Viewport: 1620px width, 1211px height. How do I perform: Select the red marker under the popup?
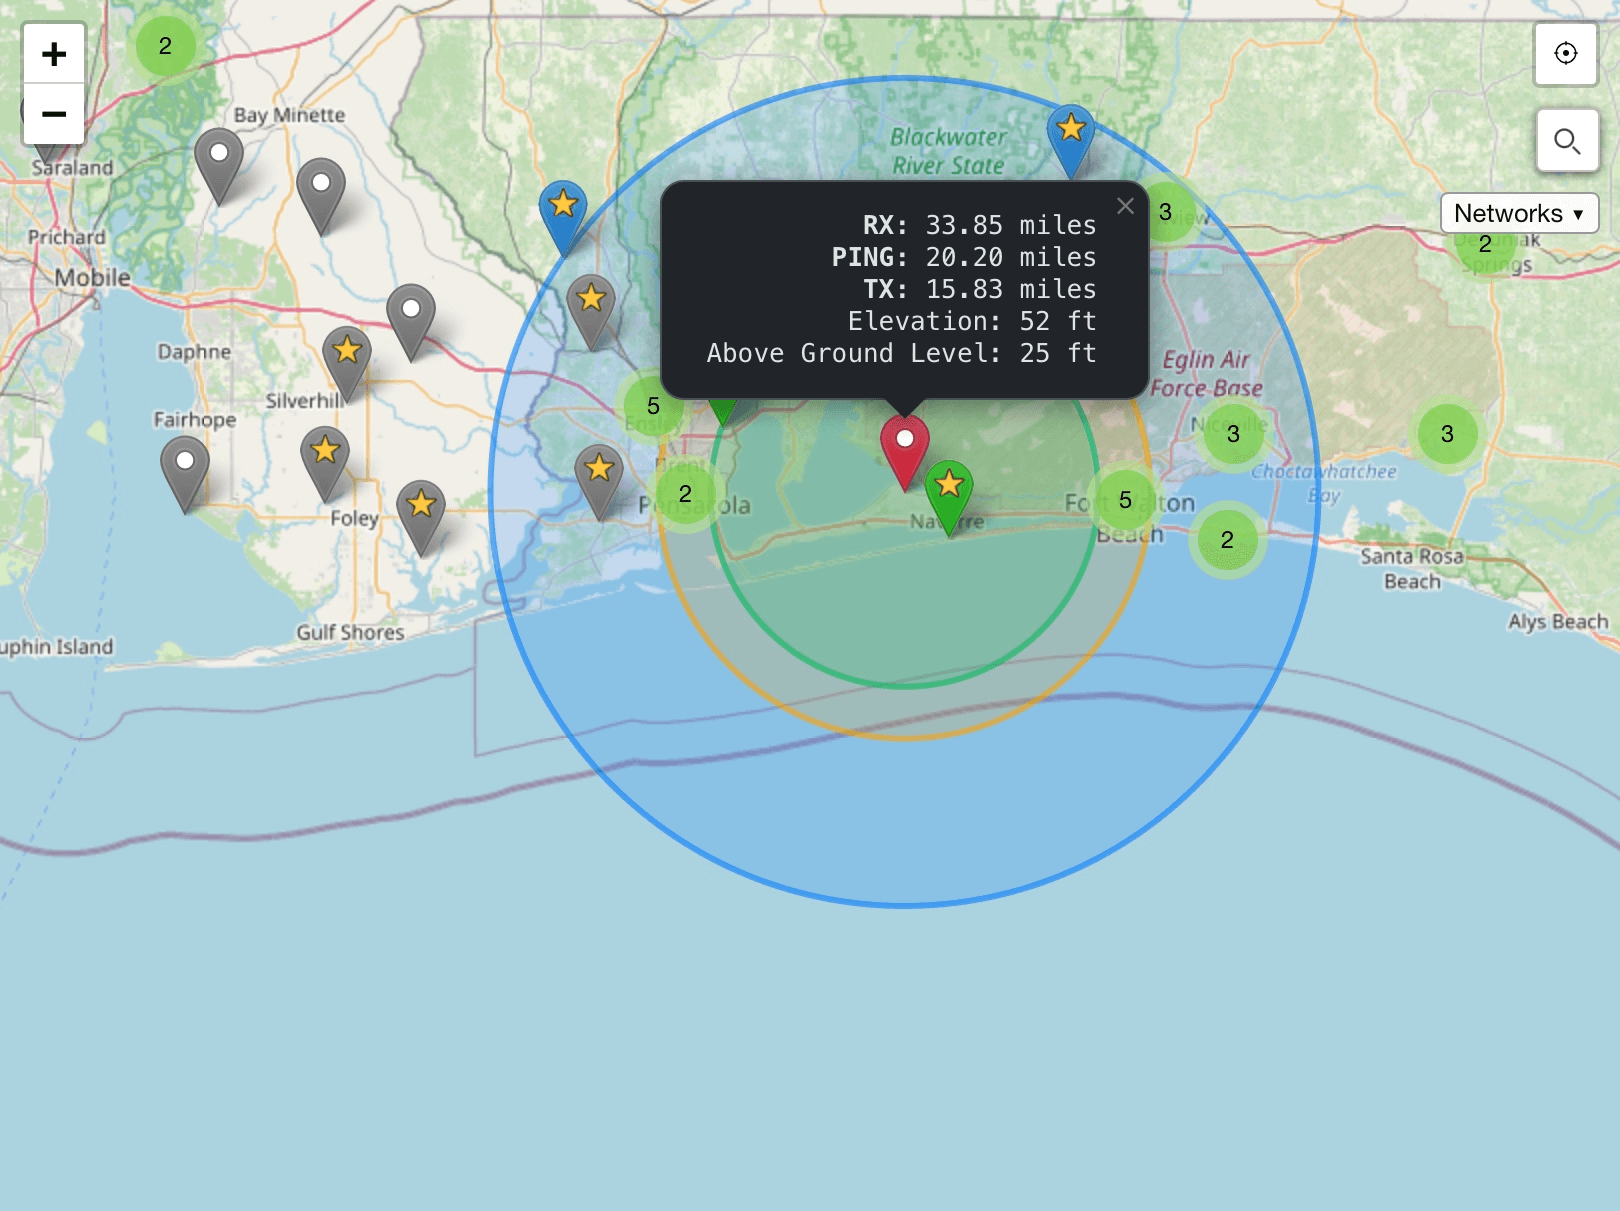[x=905, y=445]
